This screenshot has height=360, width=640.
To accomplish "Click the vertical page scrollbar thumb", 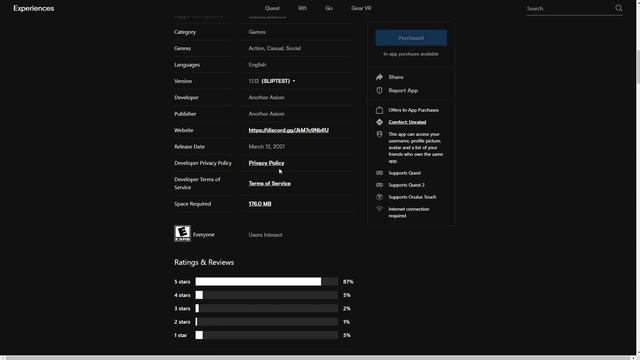I will click(638, 66).
